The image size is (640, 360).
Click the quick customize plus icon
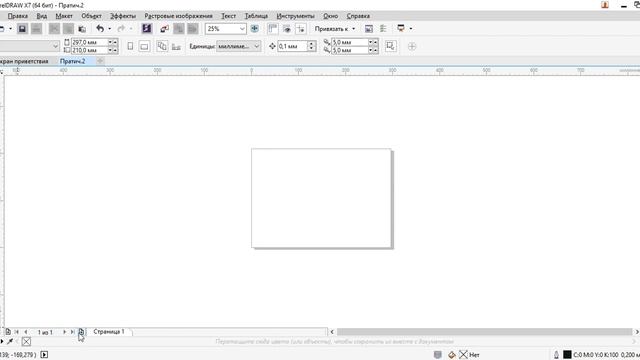click(412, 47)
